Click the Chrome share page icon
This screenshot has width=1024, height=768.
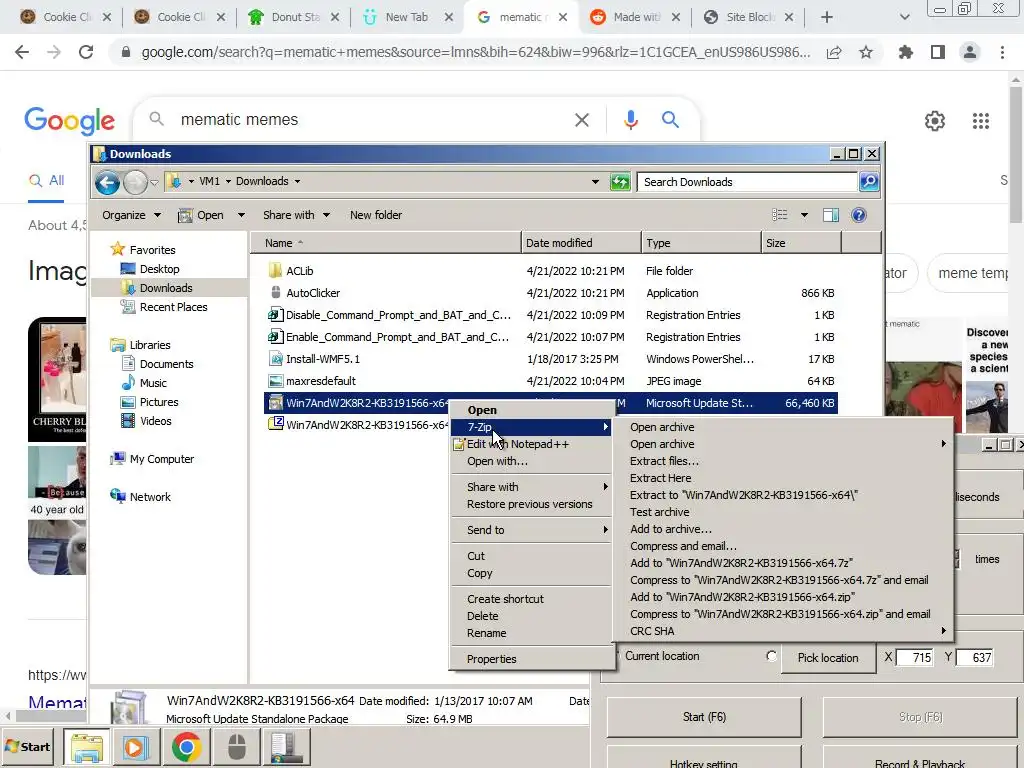[x=834, y=52]
